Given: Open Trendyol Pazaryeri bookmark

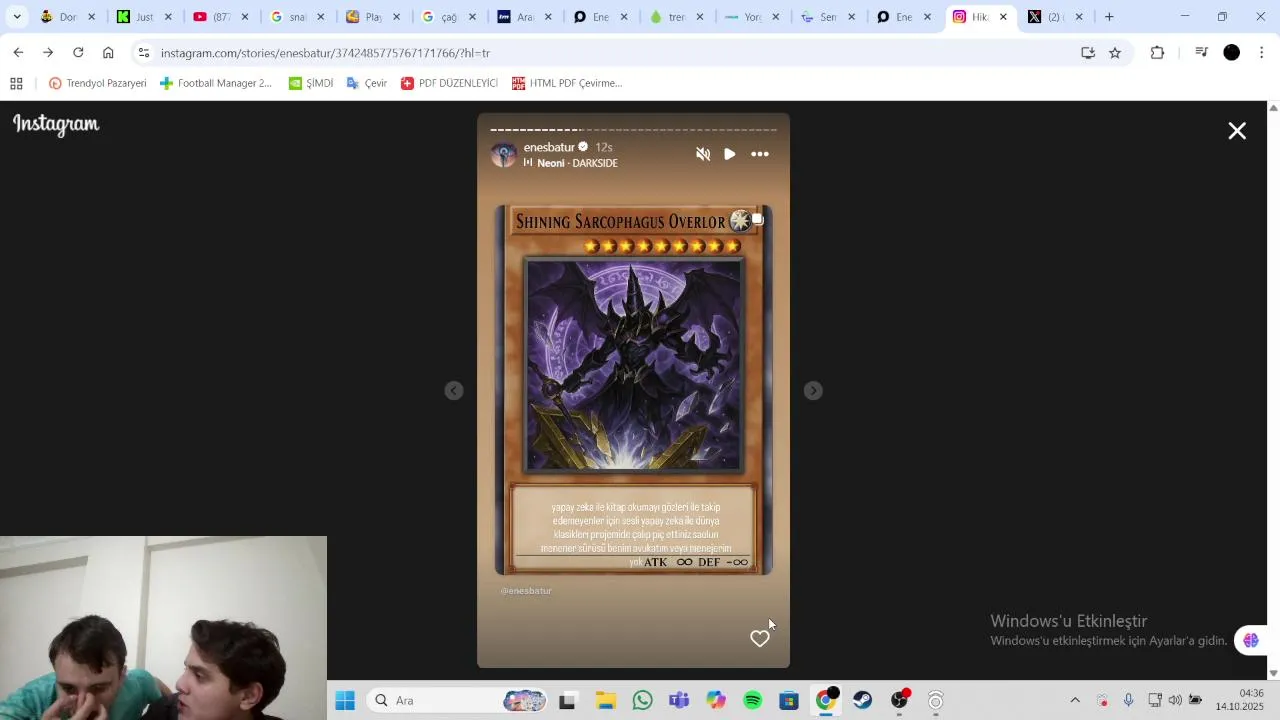Looking at the screenshot, I should tap(98, 83).
